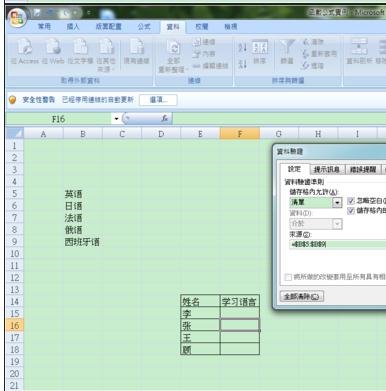Open the Sort dialog
The image size is (386, 391).
coord(260,52)
